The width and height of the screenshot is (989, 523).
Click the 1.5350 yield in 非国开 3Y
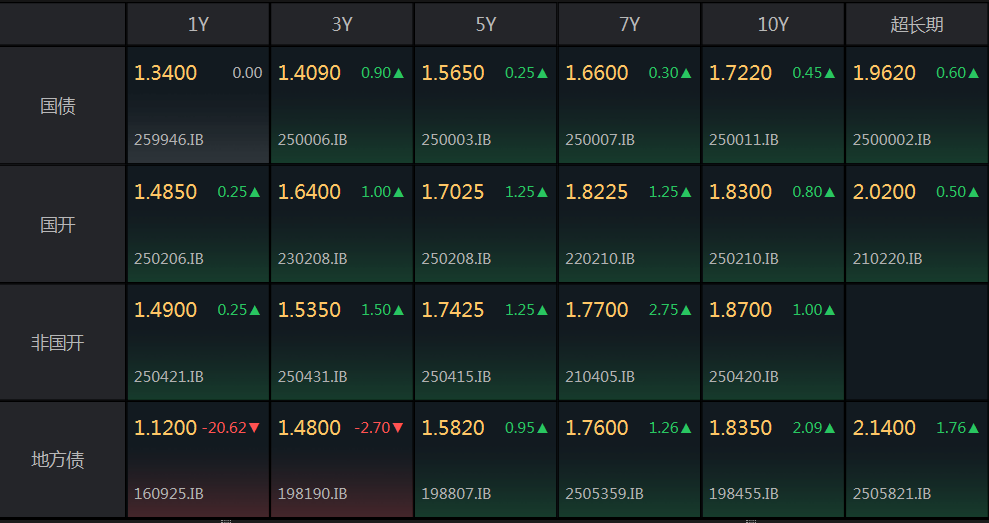coord(309,310)
